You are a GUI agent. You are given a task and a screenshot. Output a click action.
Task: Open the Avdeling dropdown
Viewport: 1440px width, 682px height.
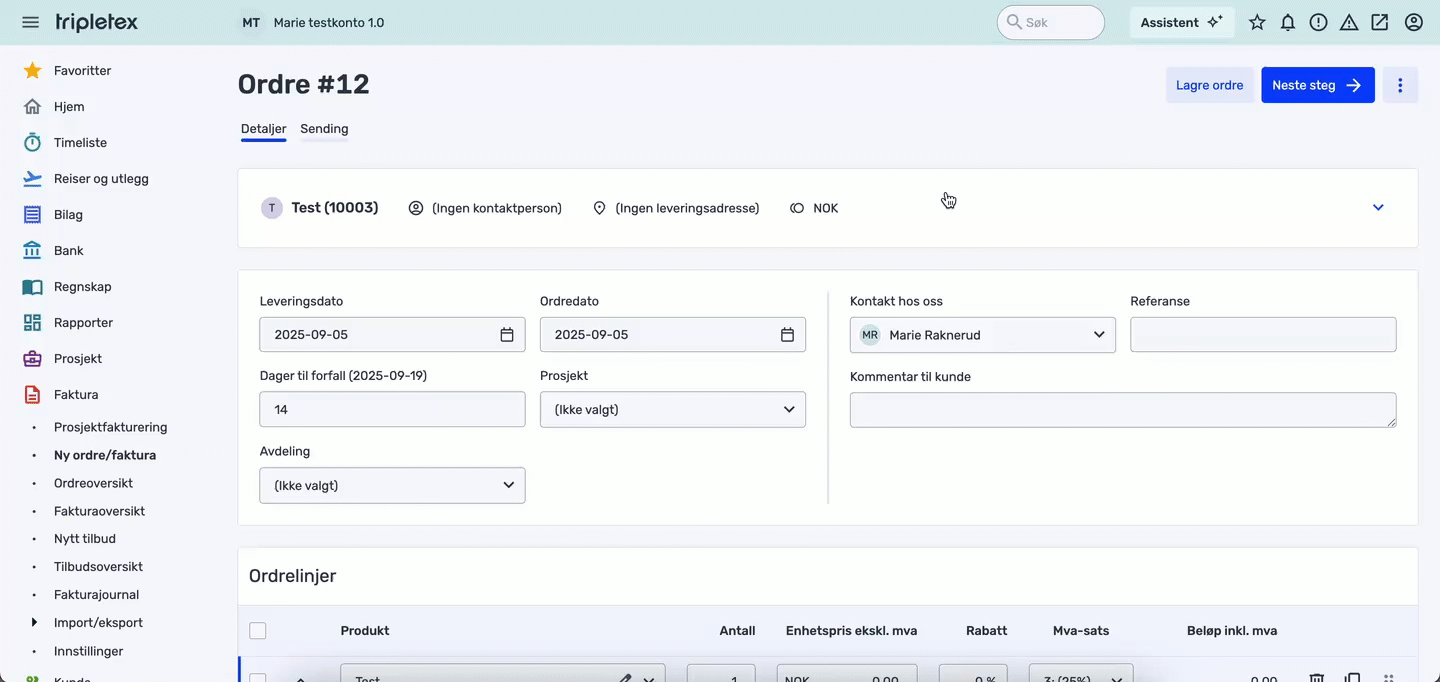point(392,486)
